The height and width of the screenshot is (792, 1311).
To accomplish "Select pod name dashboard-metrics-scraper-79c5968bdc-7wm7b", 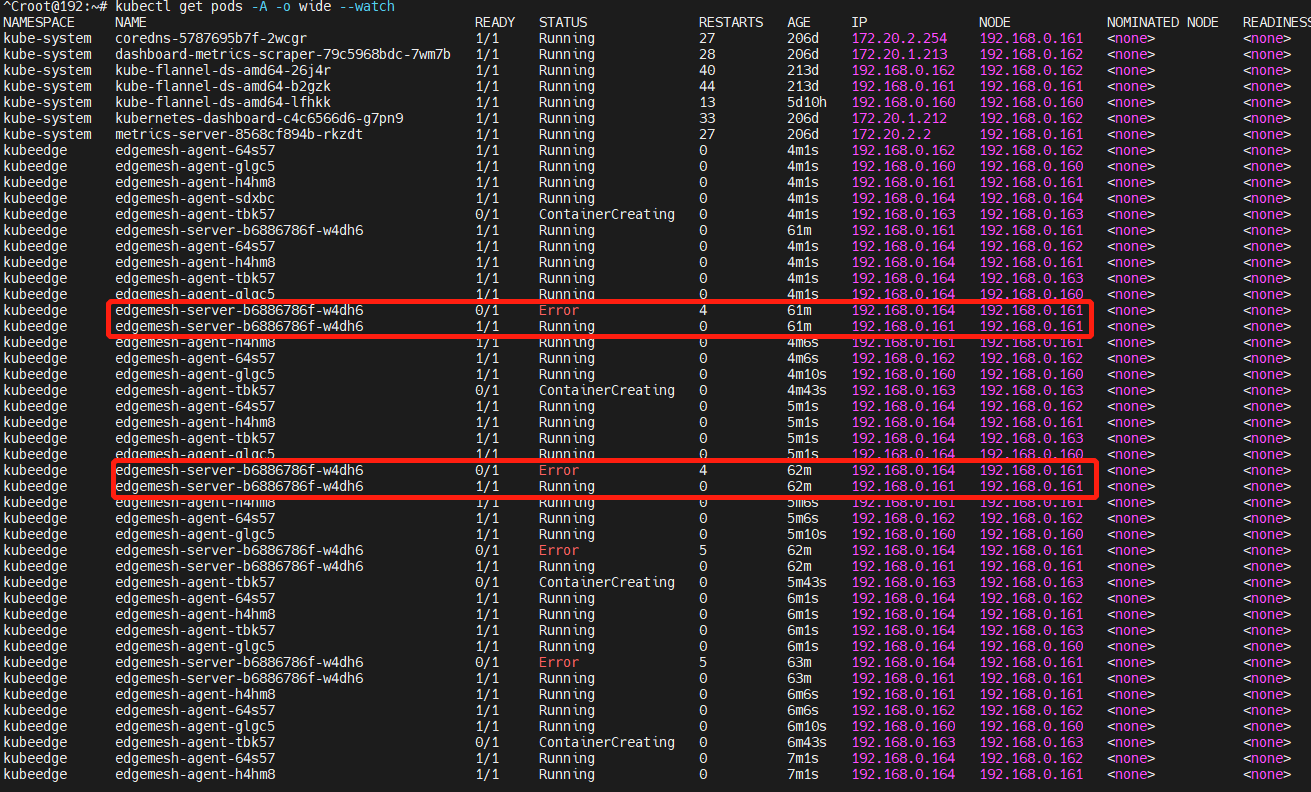I will pos(283,54).
